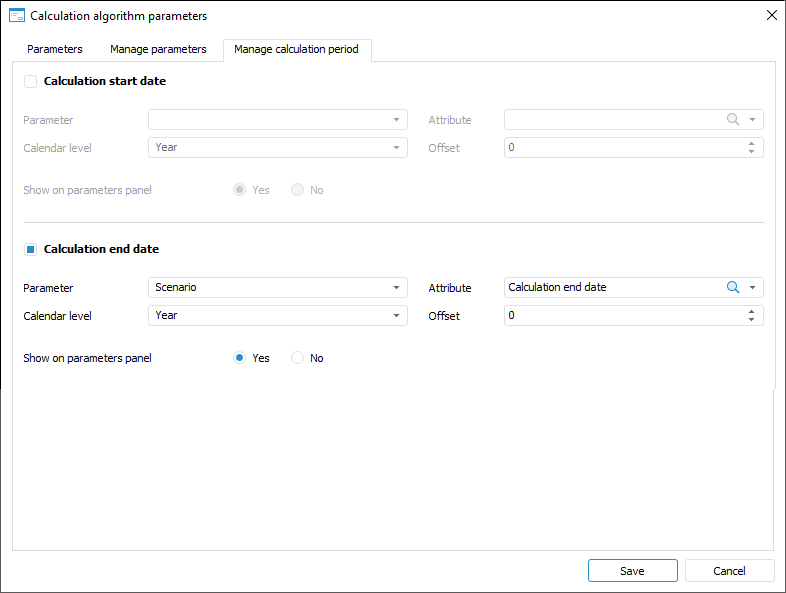Click the search icon in end date Attribute
This screenshot has width=786, height=593.
[x=733, y=288]
